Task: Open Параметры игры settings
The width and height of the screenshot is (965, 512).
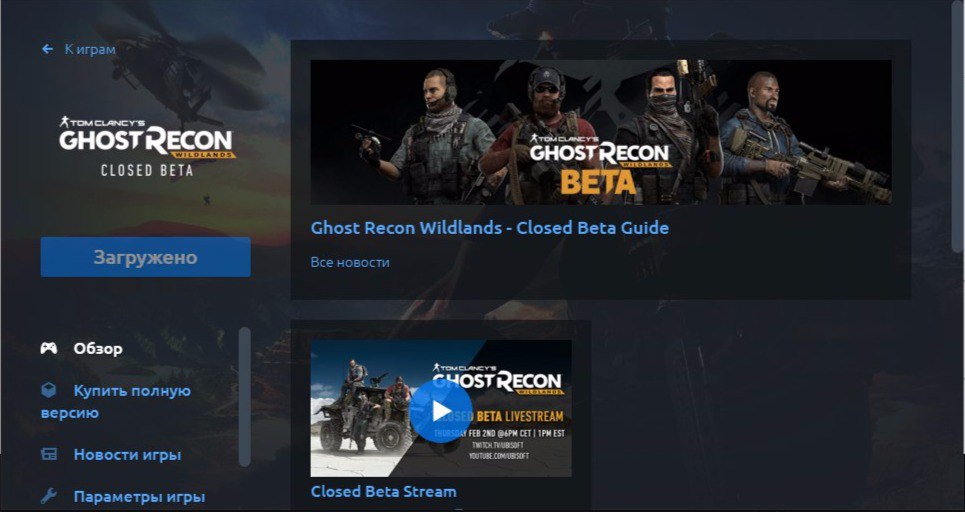Action: point(139,497)
